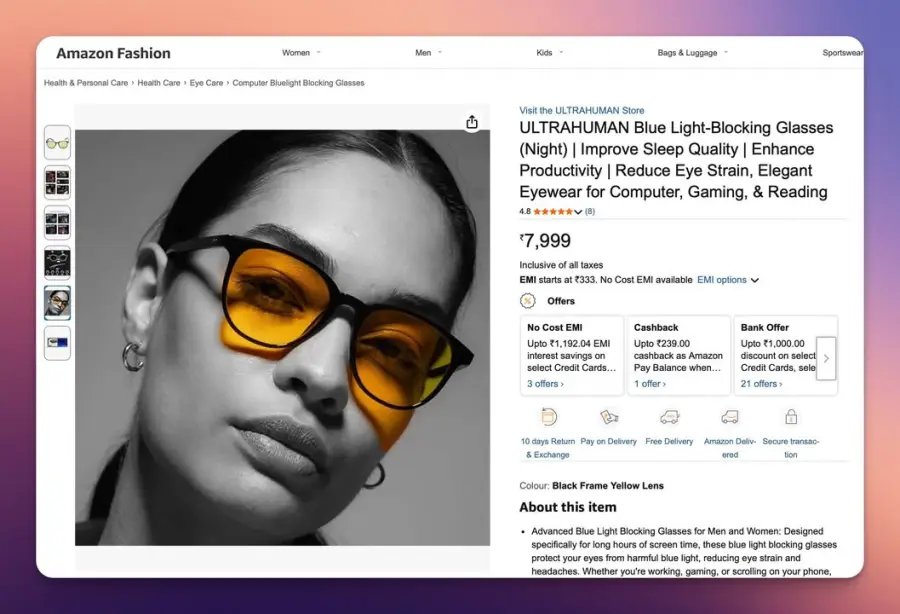
Task: Click Secure transaction text link
Action: click(791, 448)
